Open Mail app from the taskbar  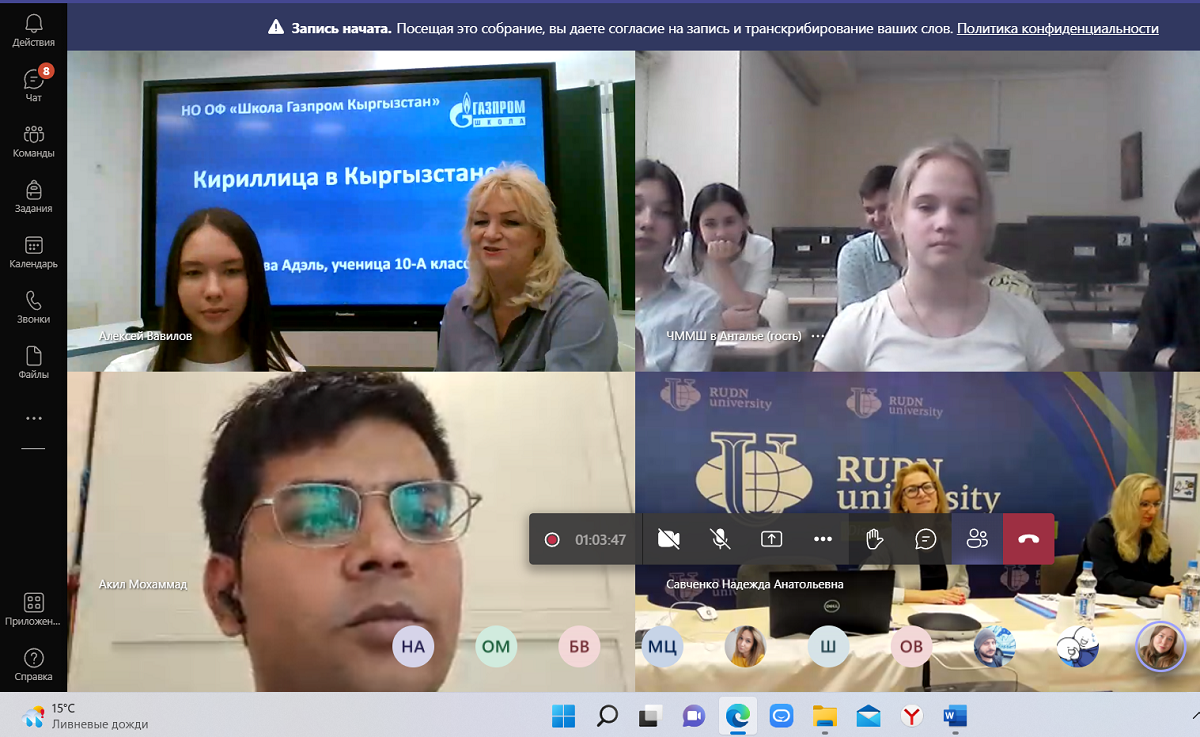(x=868, y=716)
